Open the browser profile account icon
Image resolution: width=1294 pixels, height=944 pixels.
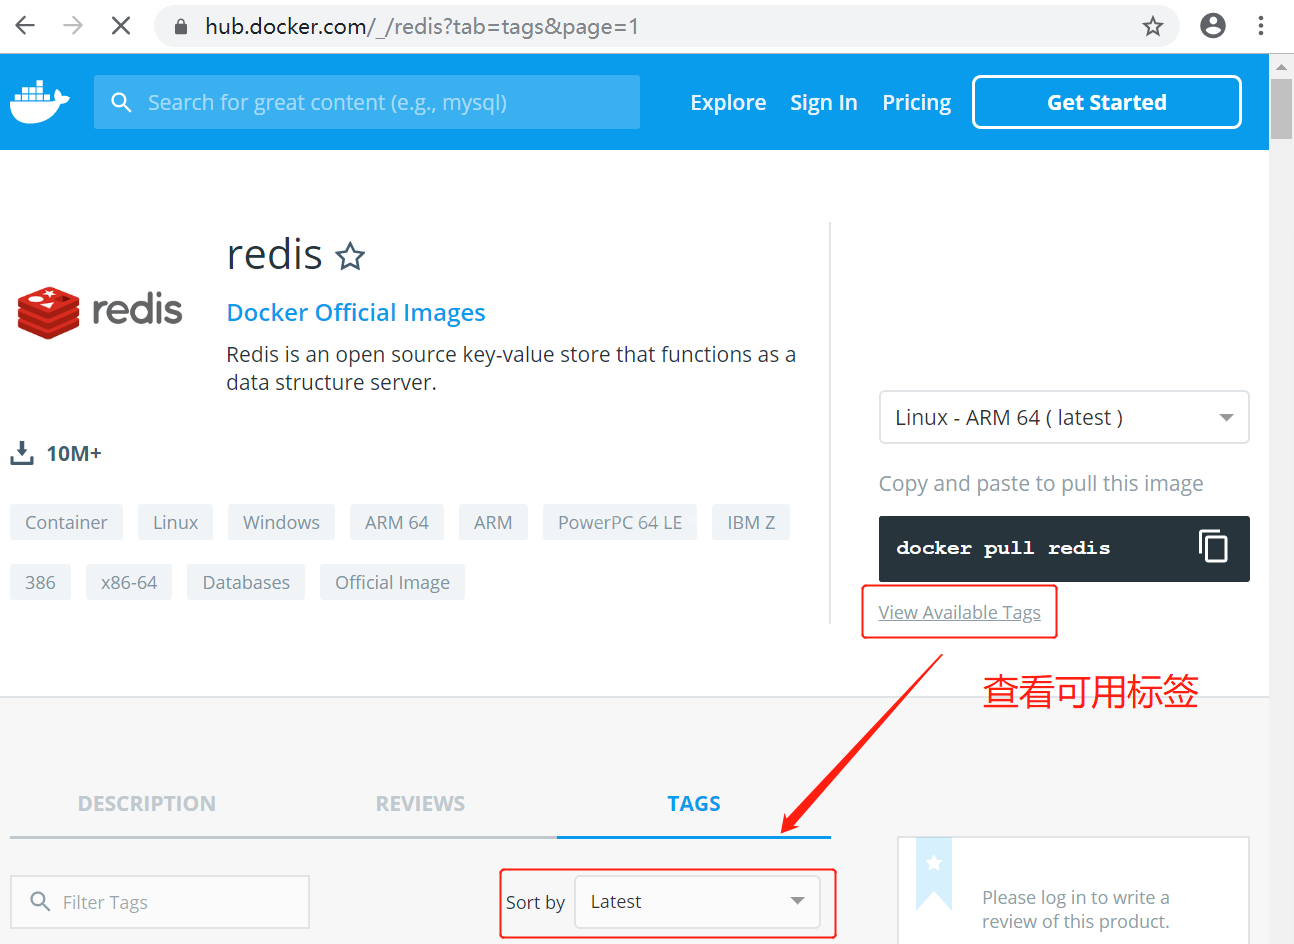tap(1213, 26)
